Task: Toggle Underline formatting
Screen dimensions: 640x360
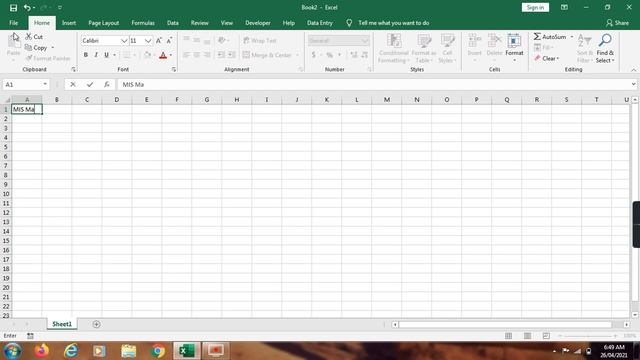Action: [x=107, y=55]
